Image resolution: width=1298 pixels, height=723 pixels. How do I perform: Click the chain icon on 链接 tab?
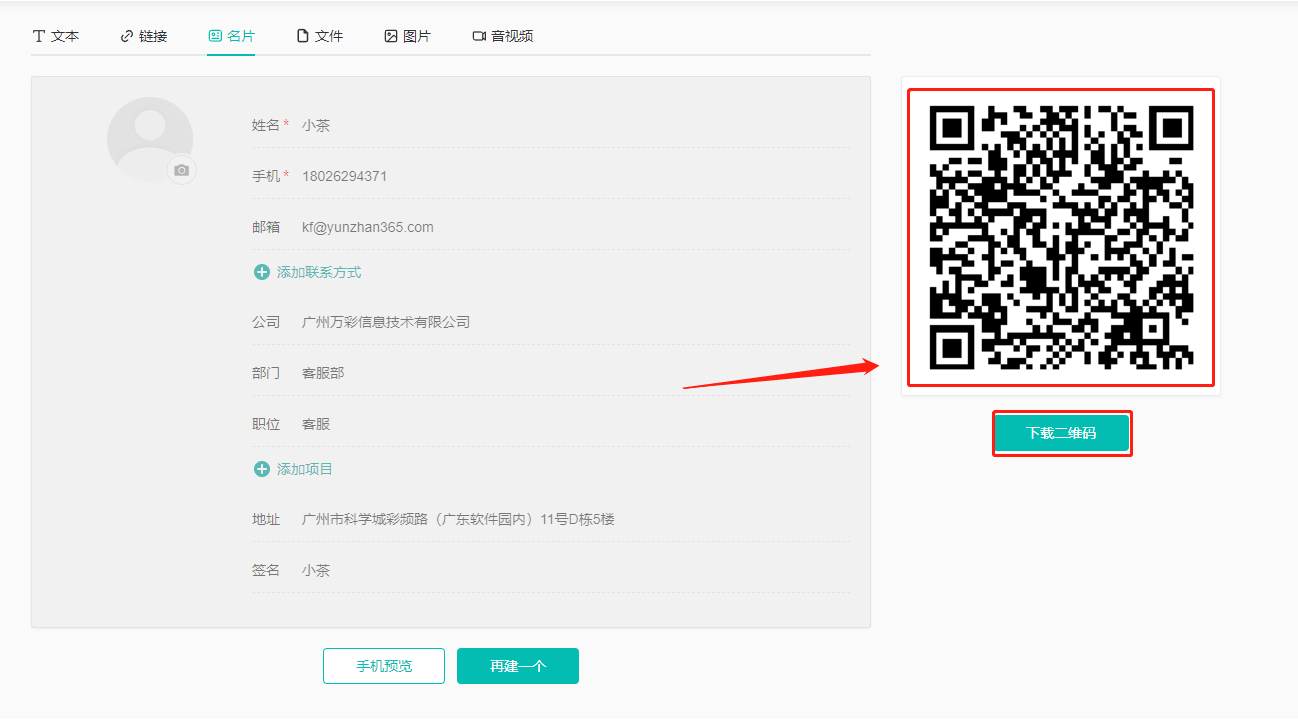point(127,36)
